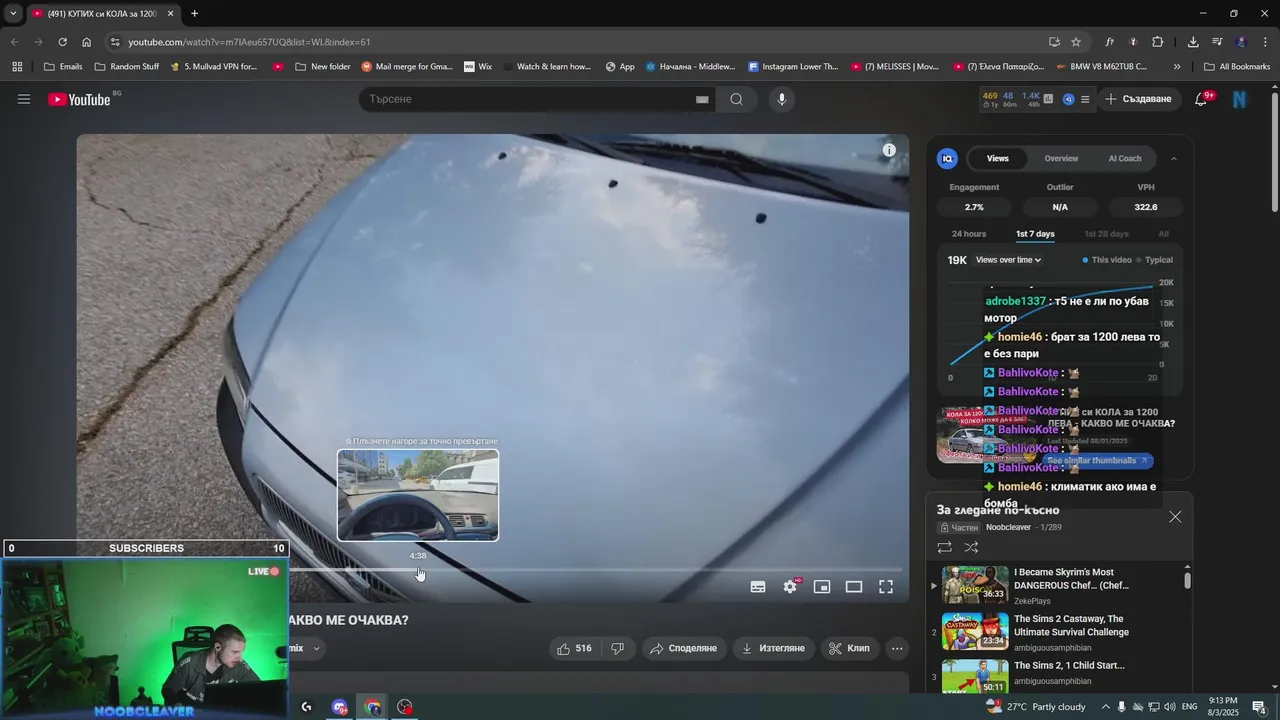This screenshot has height=720, width=1280.
Task: Show video info card icon
Action: pyautogui.click(x=889, y=150)
